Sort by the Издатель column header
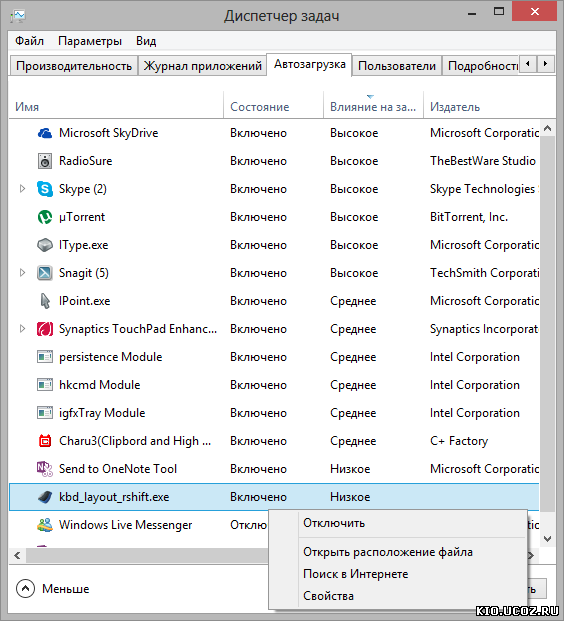The height and width of the screenshot is (621, 564). coord(490,105)
